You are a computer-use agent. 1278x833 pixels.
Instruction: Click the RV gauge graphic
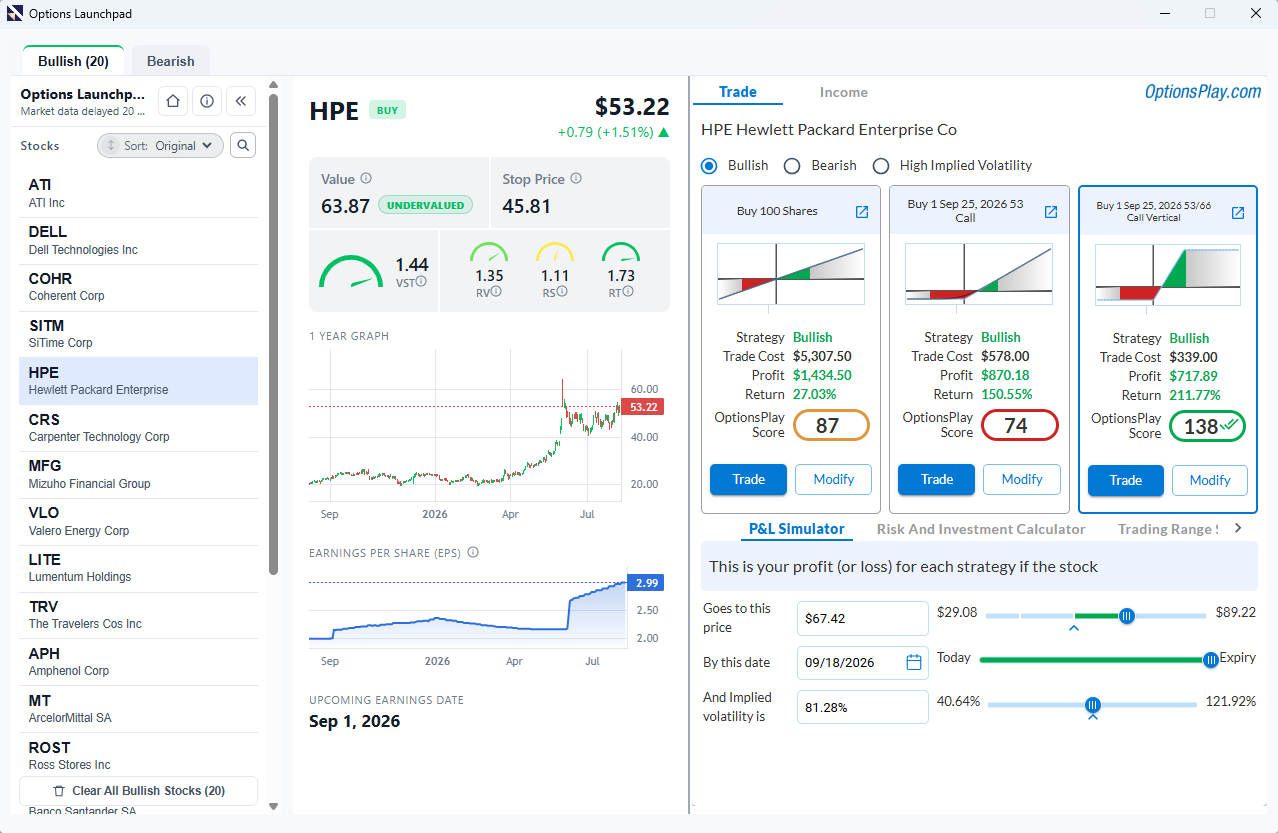pyautogui.click(x=489, y=253)
